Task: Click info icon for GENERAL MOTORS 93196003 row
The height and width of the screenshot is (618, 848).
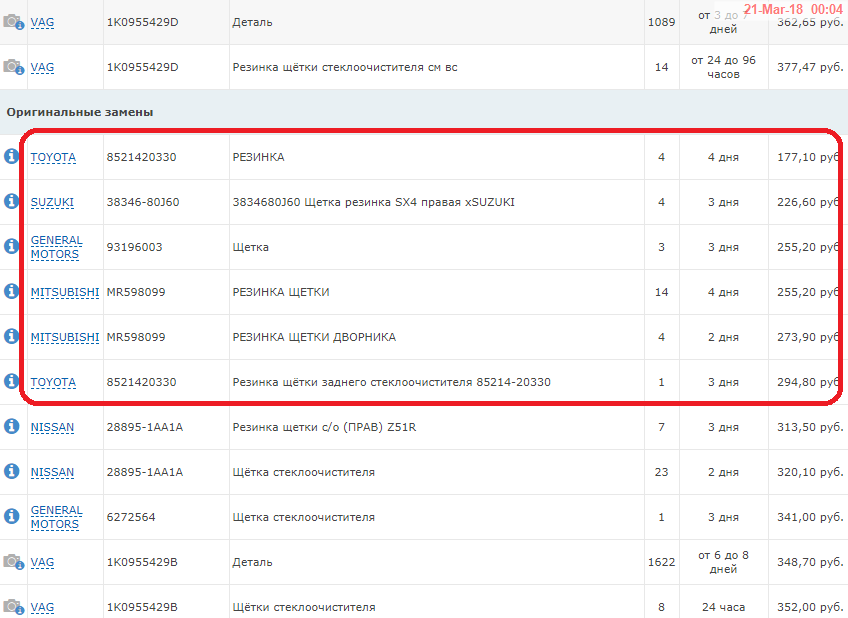Action: point(11,247)
